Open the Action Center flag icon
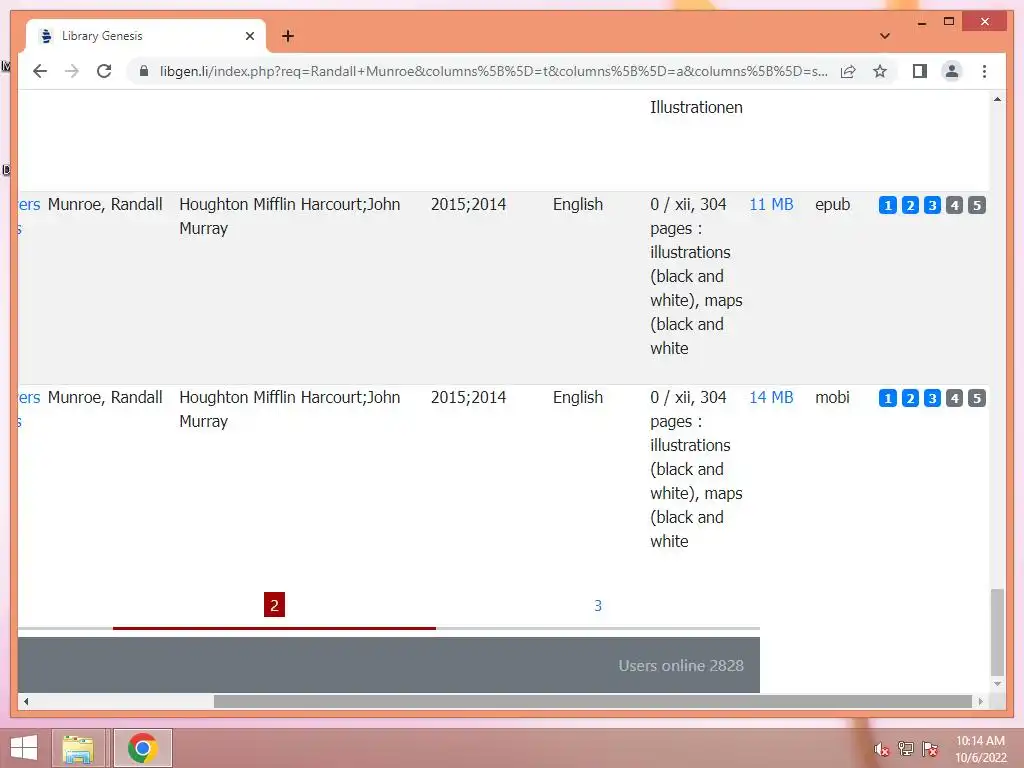The width and height of the screenshot is (1024, 768). 930,749
